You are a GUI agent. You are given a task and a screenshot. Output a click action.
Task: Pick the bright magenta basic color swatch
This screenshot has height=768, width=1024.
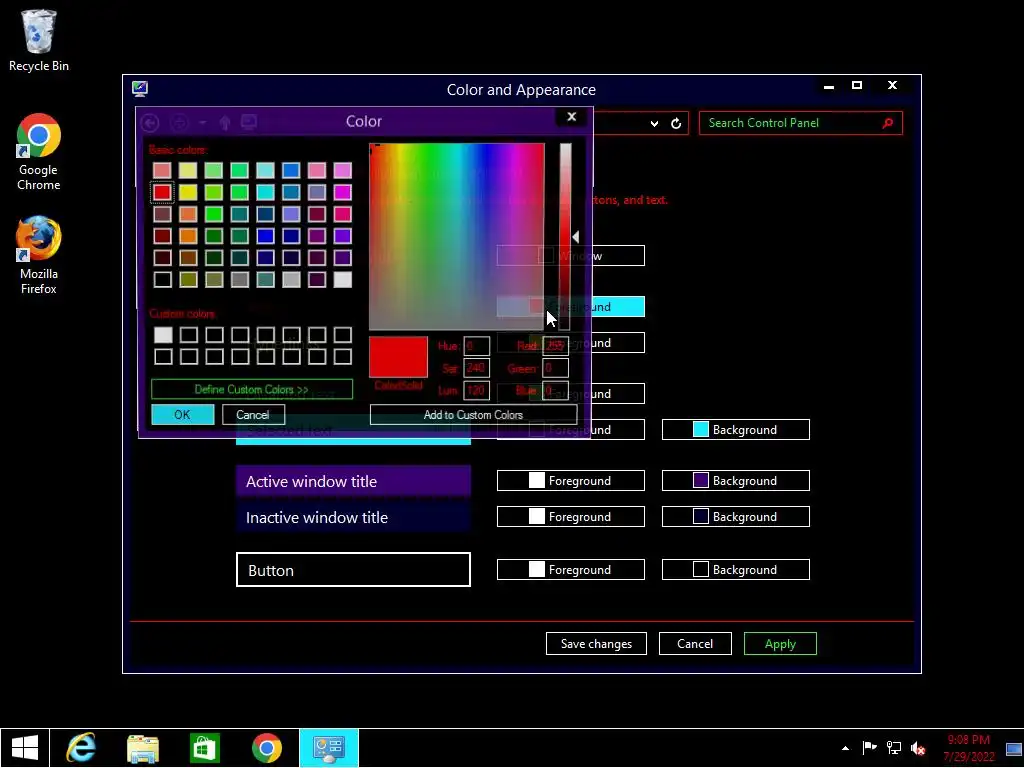pyautogui.click(x=342, y=192)
